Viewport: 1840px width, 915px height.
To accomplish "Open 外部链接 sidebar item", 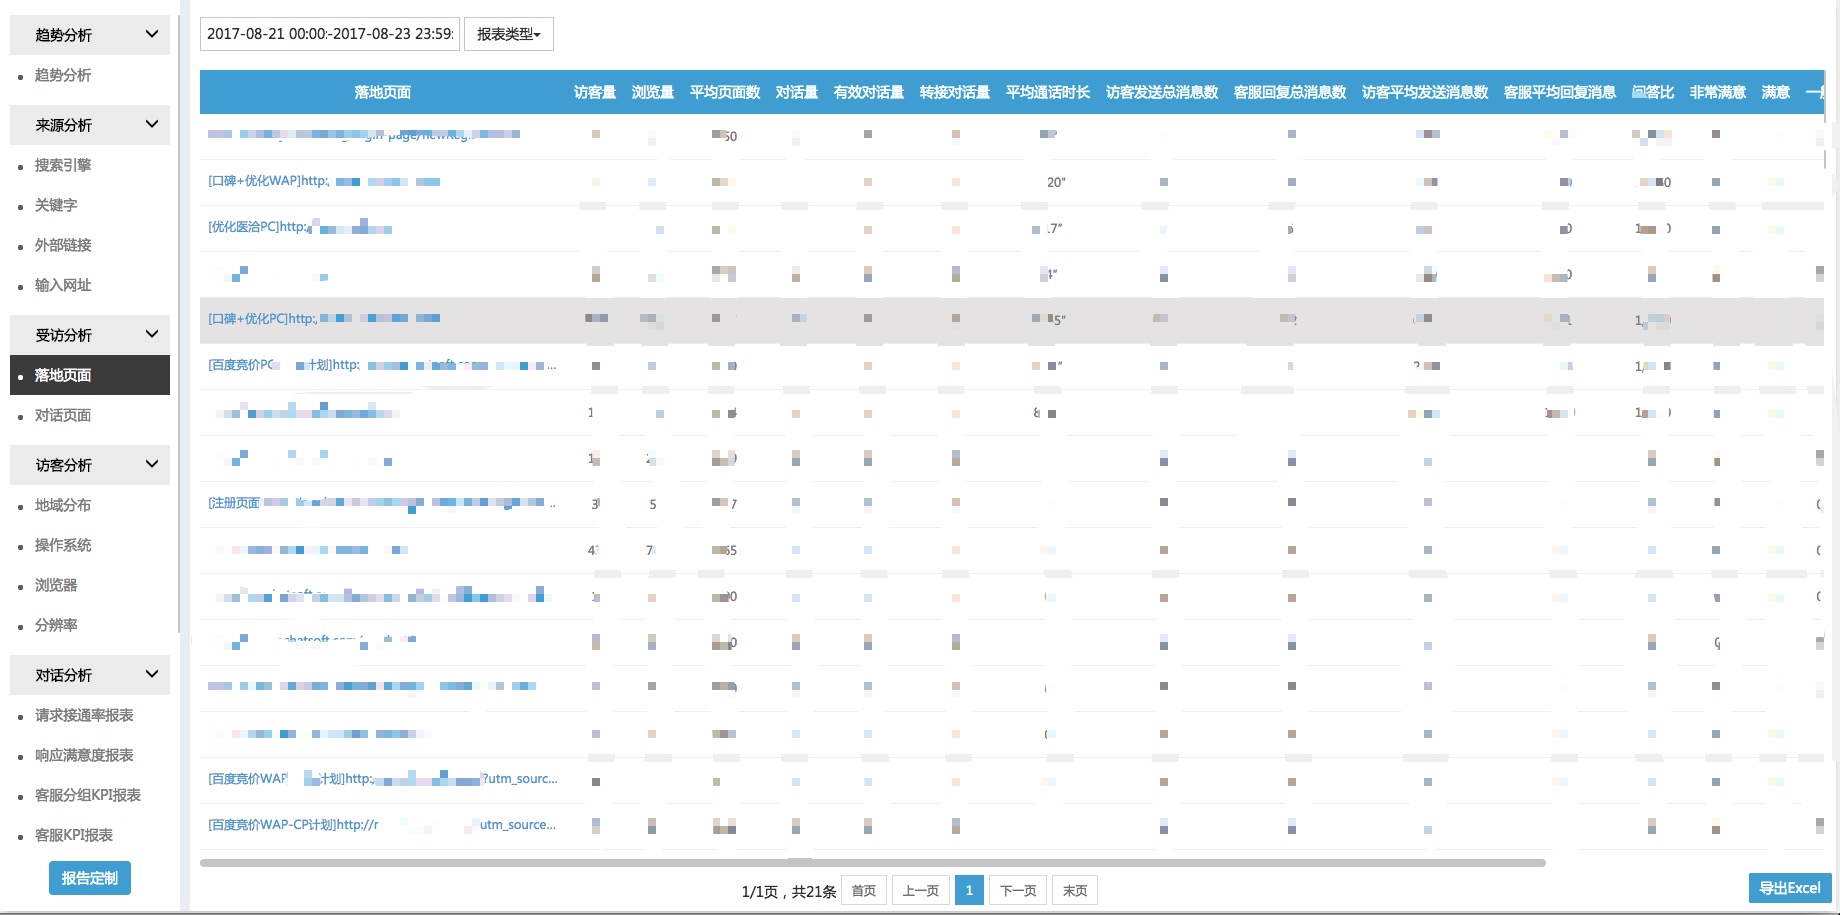I will tap(63, 245).
